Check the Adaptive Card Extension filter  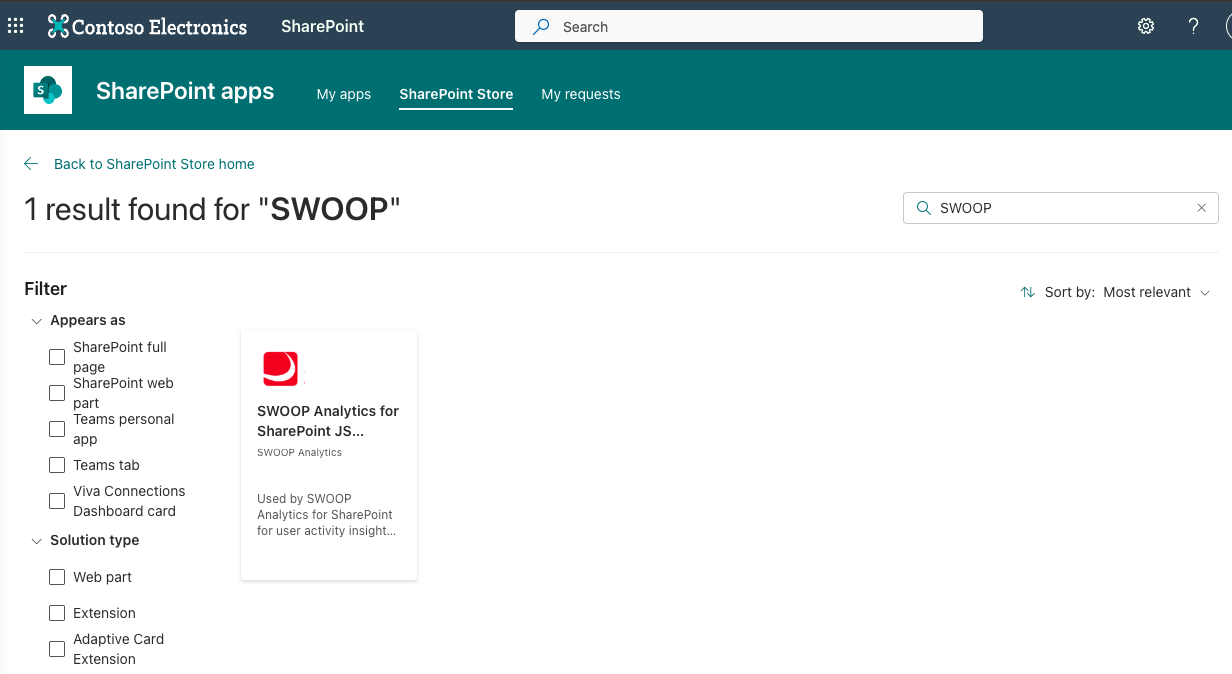coord(57,649)
